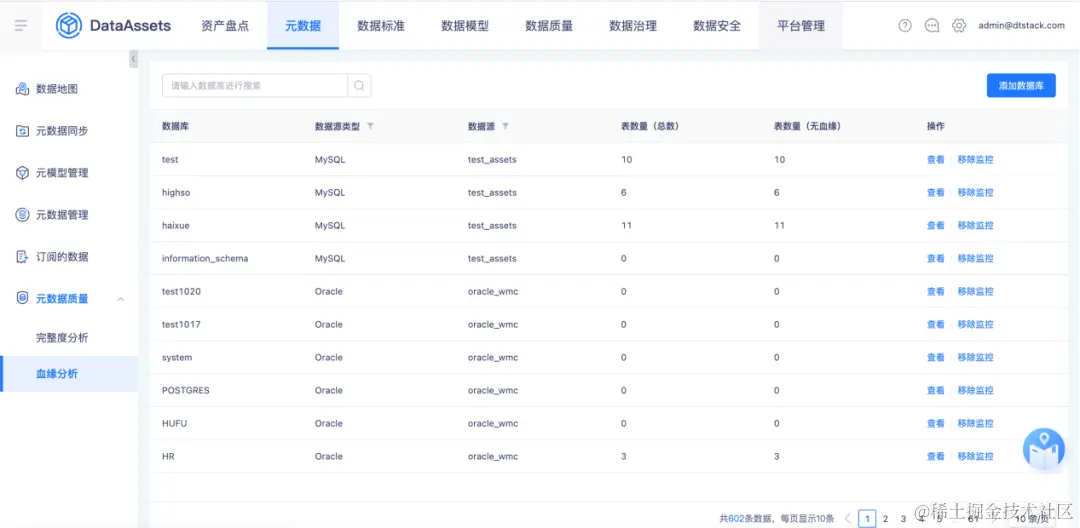Image resolution: width=1080 pixels, height=528 pixels.
Task: Click 移除监控 for system row
Action: pos(975,357)
